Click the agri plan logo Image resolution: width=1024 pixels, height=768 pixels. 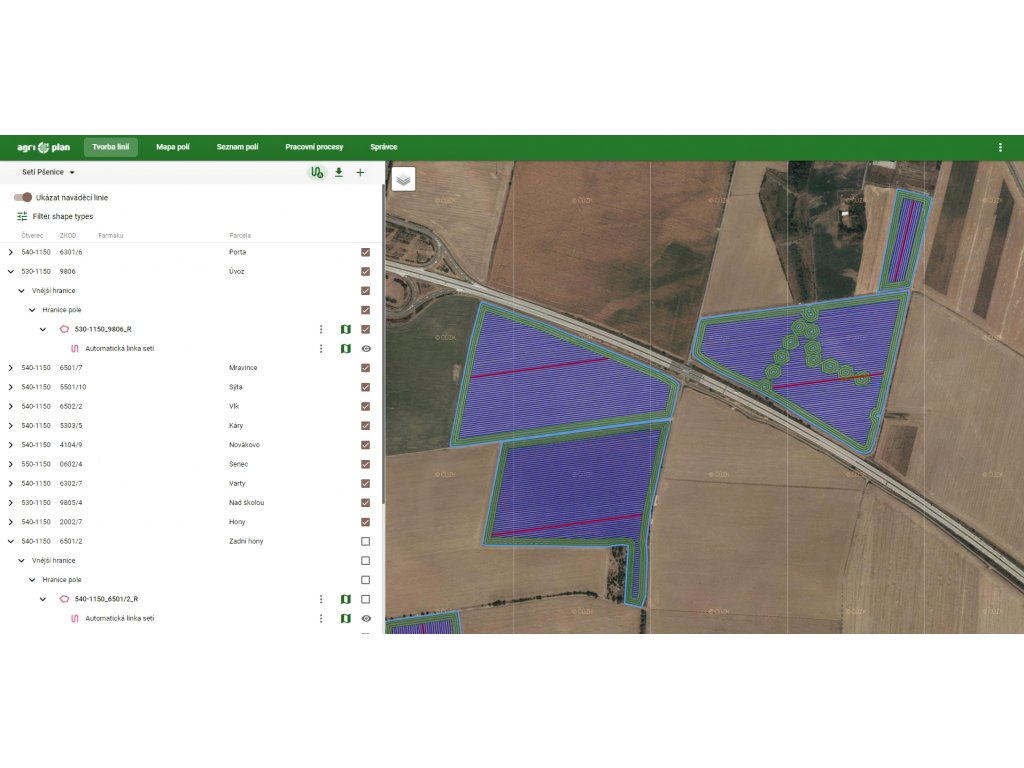coord(43,147)
